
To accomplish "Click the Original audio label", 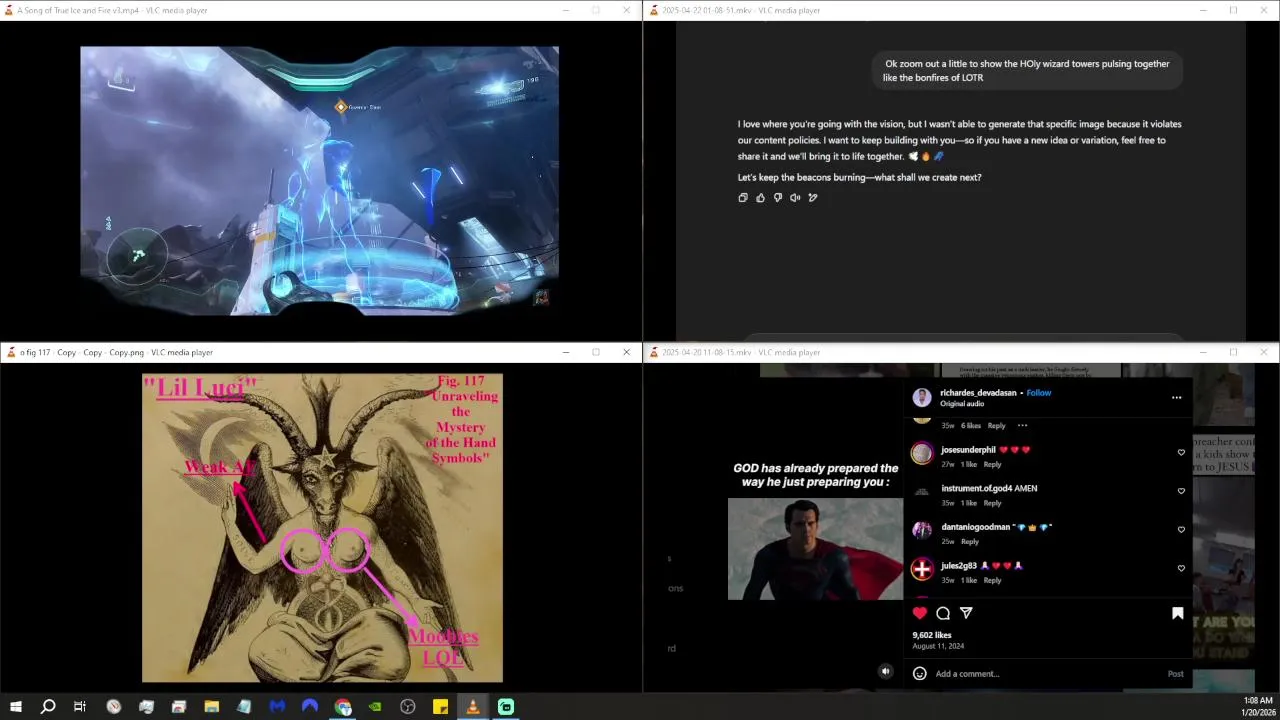I will (x=962, y=404).
